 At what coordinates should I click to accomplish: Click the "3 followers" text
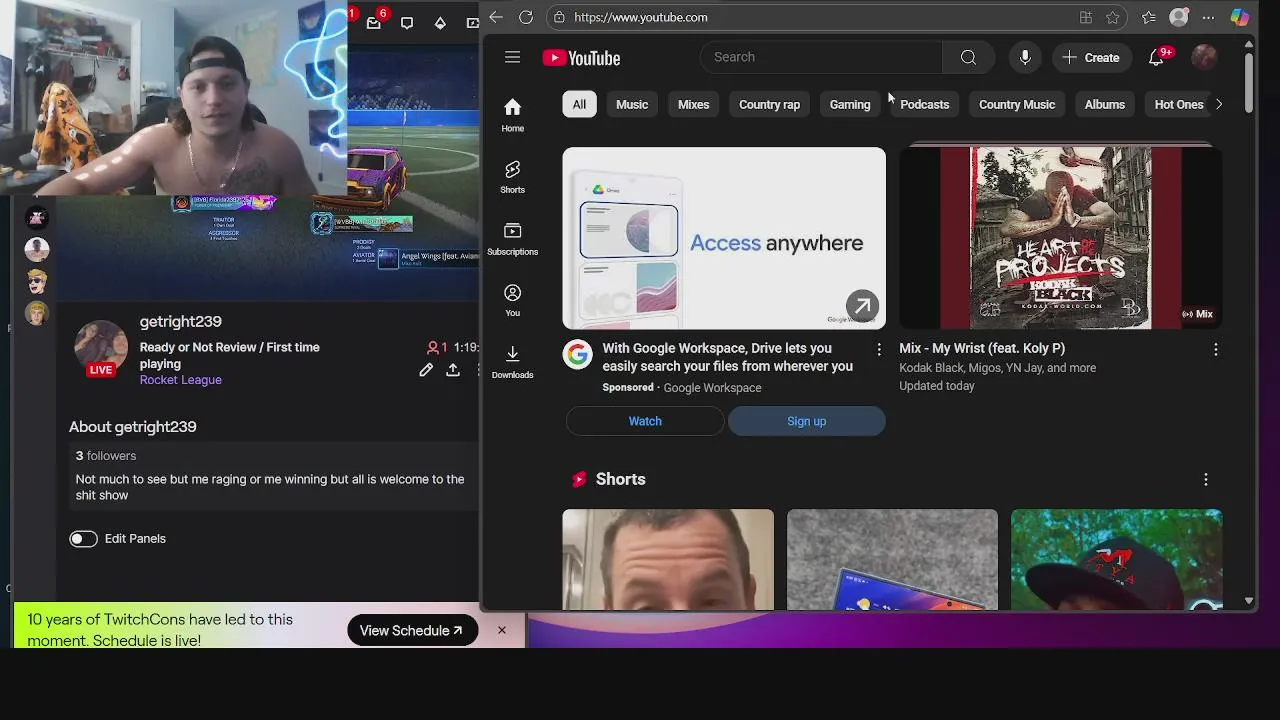(106, 455)
